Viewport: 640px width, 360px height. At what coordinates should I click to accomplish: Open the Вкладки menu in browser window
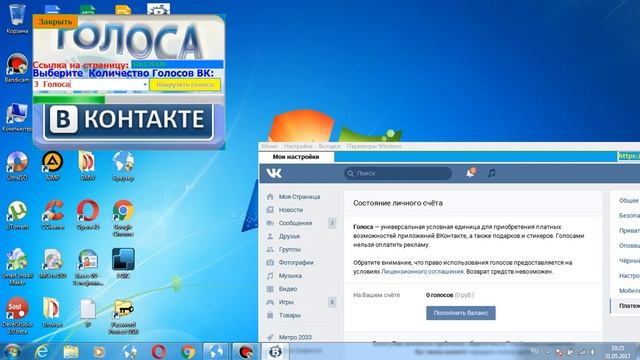tap(329, 146)
